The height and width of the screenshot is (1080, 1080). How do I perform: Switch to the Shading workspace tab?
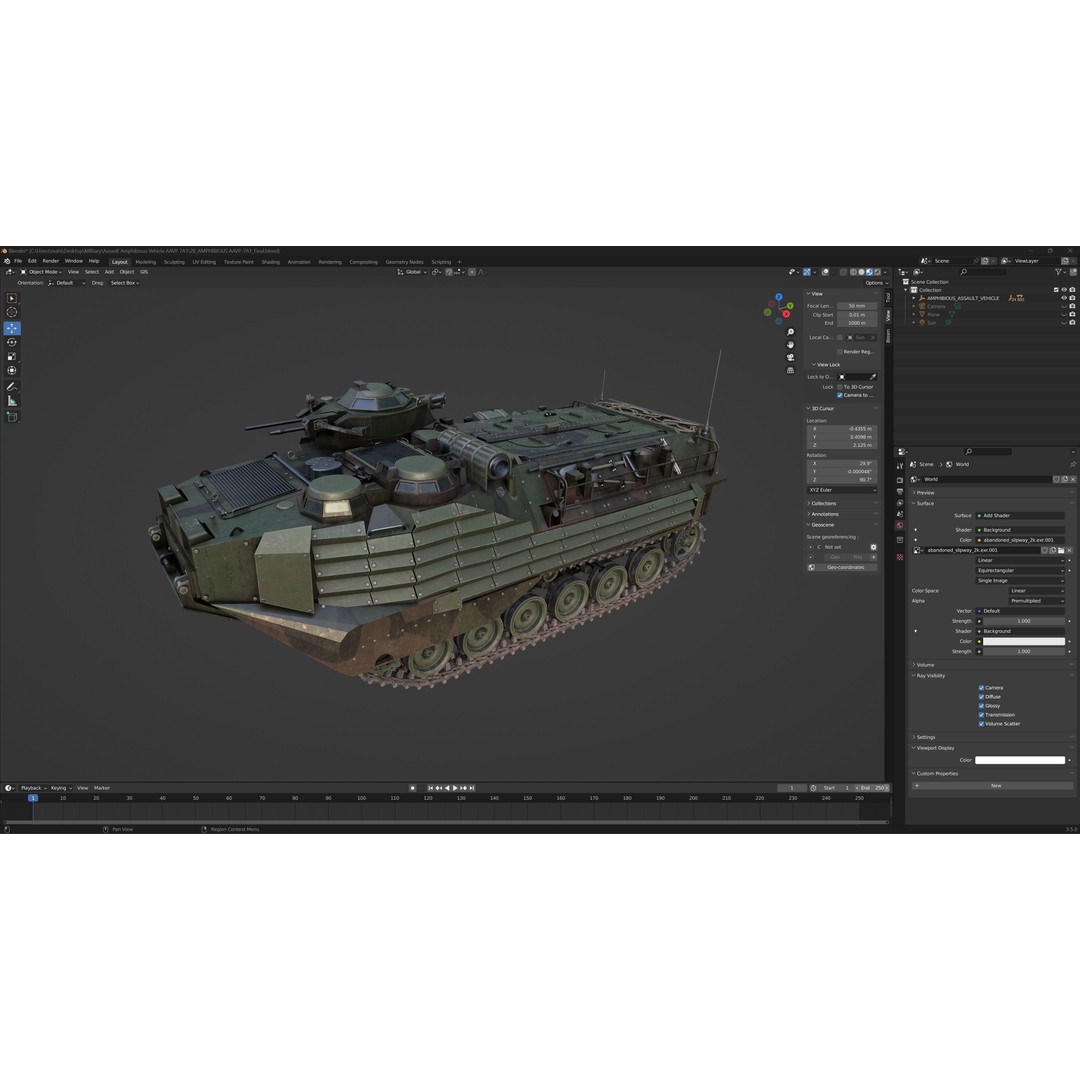pyautogui.click(x=271, y=262)
